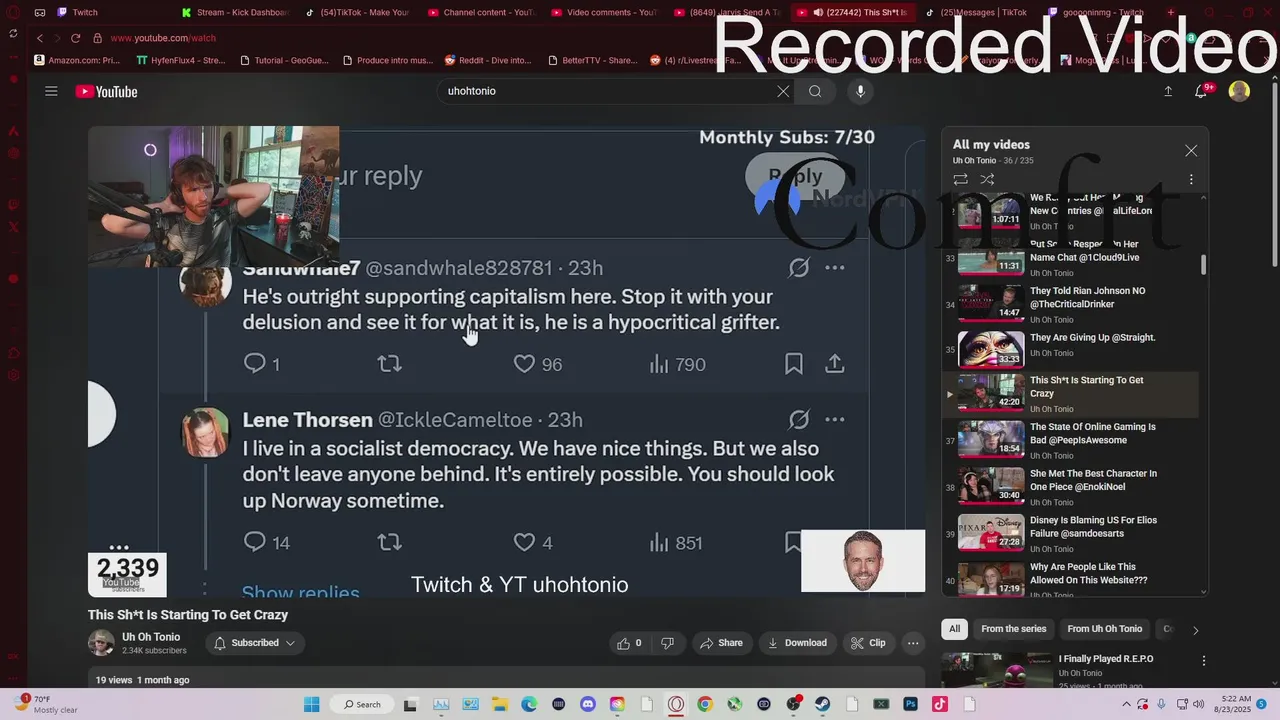
Task: Clear the uhohtonio search text
Action: (x=783, y=91)
